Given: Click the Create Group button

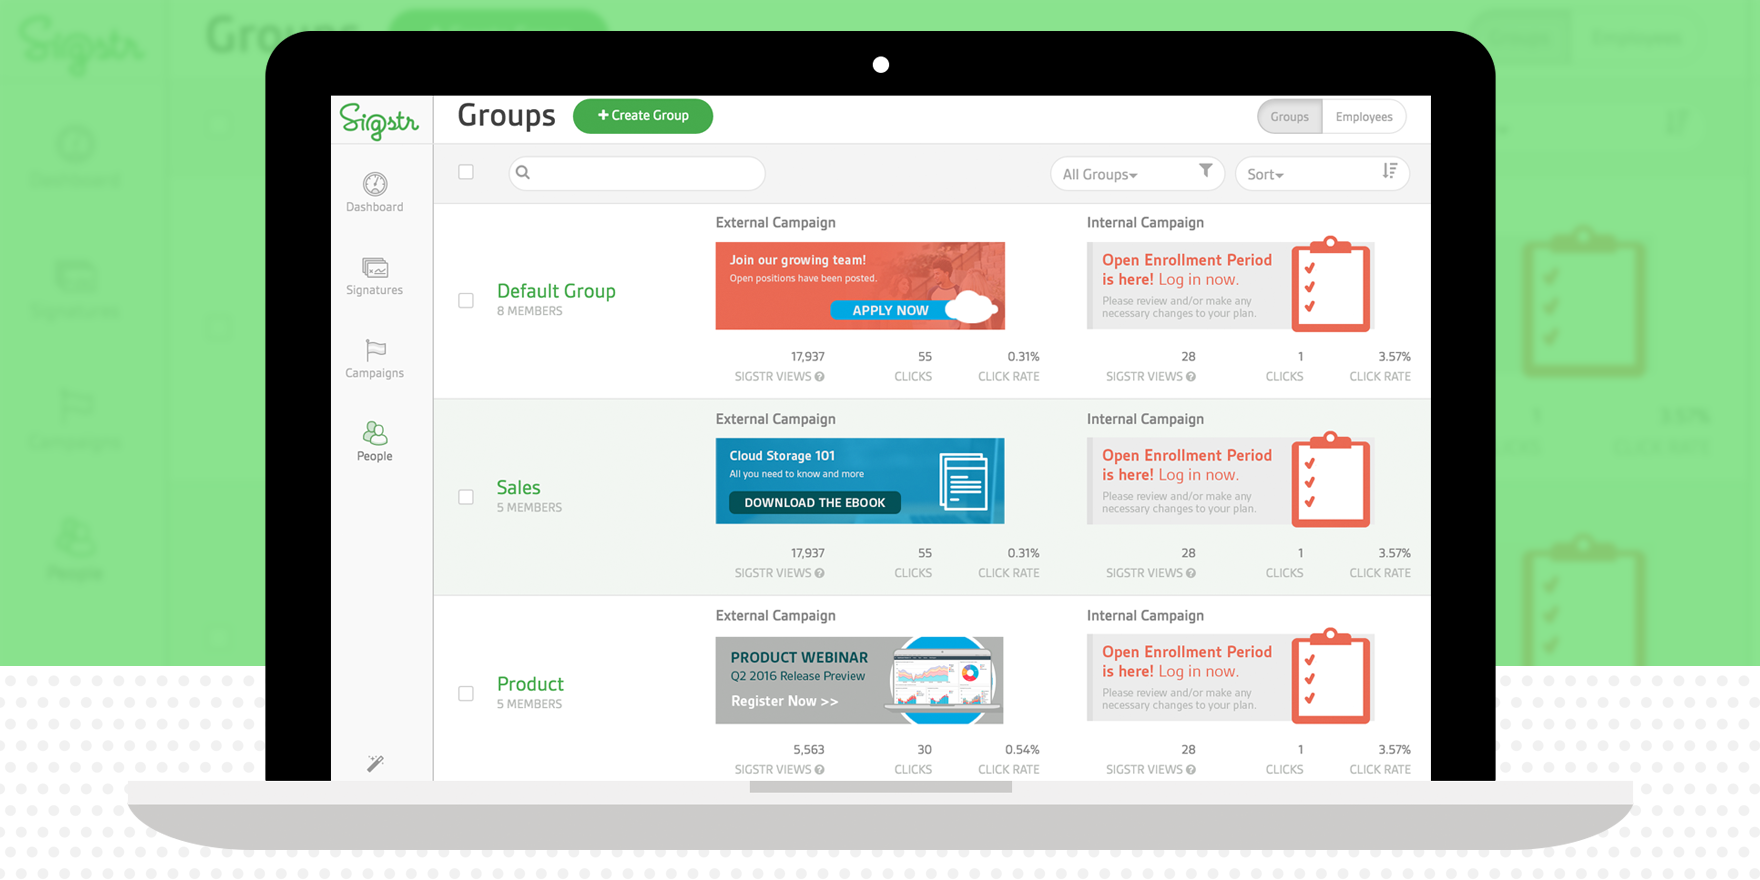Looking at the screenshot, I should tap(643, 116).
